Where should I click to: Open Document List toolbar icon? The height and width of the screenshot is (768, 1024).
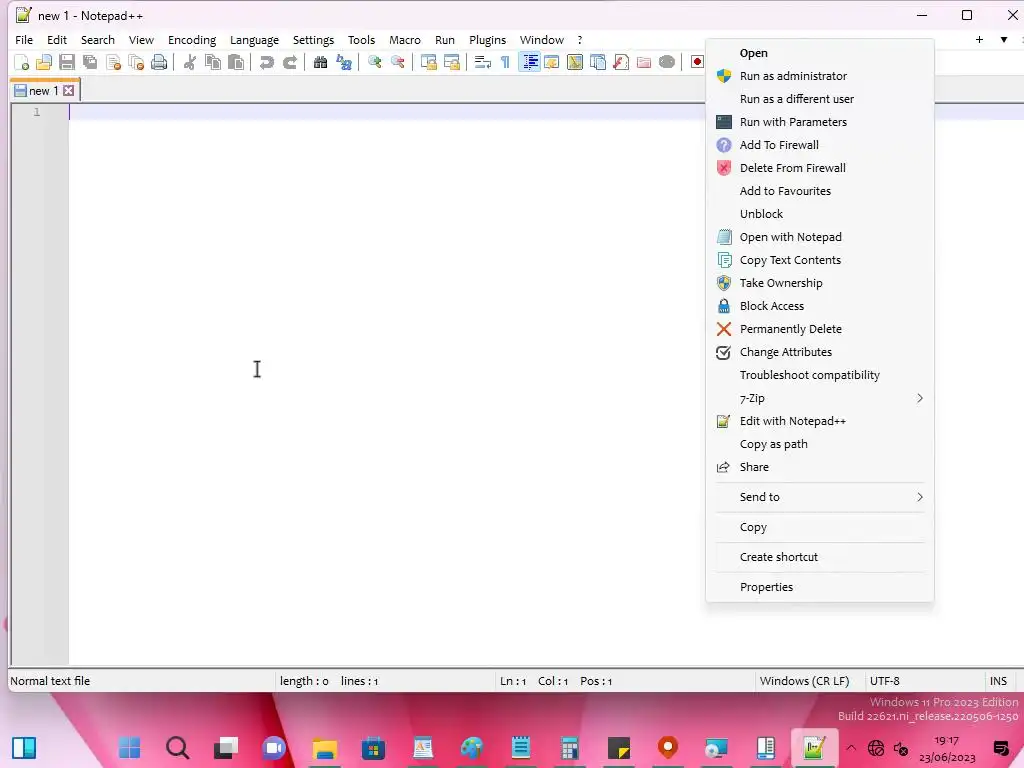coord(598,63)
